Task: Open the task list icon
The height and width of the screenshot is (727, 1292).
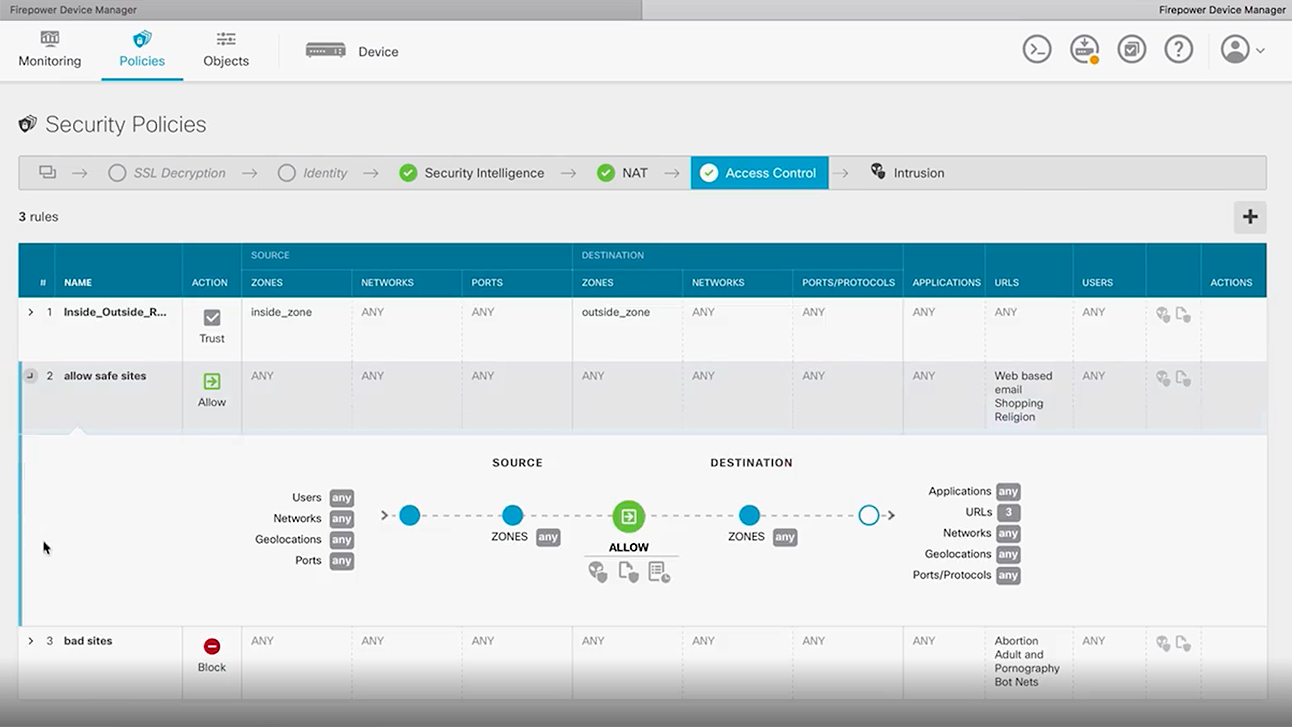Action: [1131, 48]
